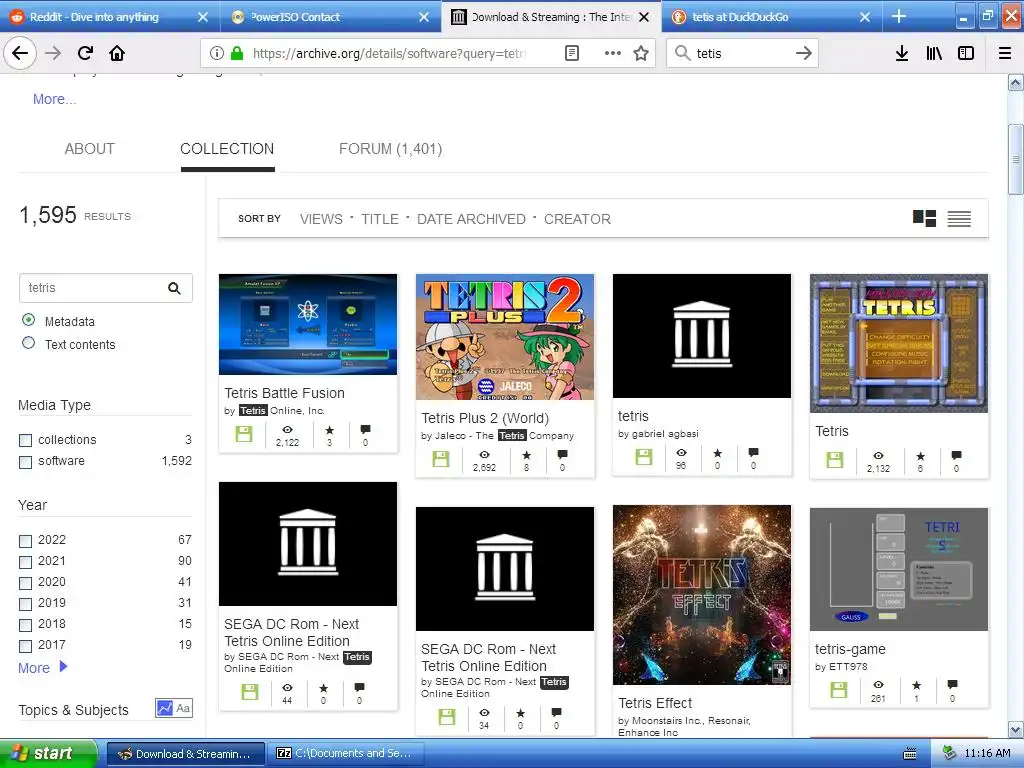1024x768 pixels.
Task: Reload the page with the refresh icon
Action: pyautogui.click(x=85, y=53)
